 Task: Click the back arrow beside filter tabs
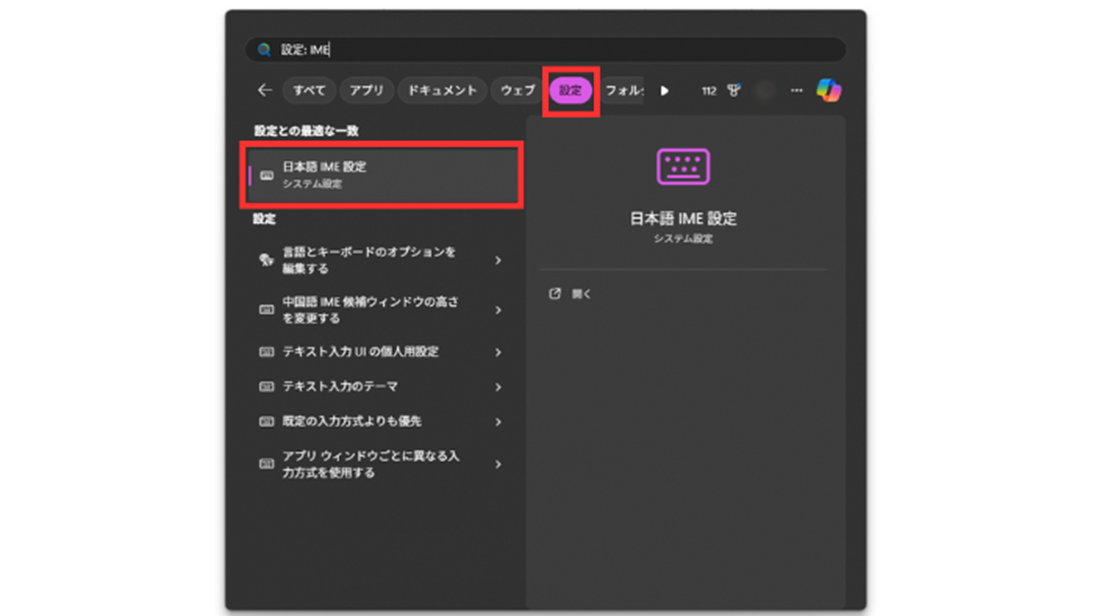pos(264,90)
